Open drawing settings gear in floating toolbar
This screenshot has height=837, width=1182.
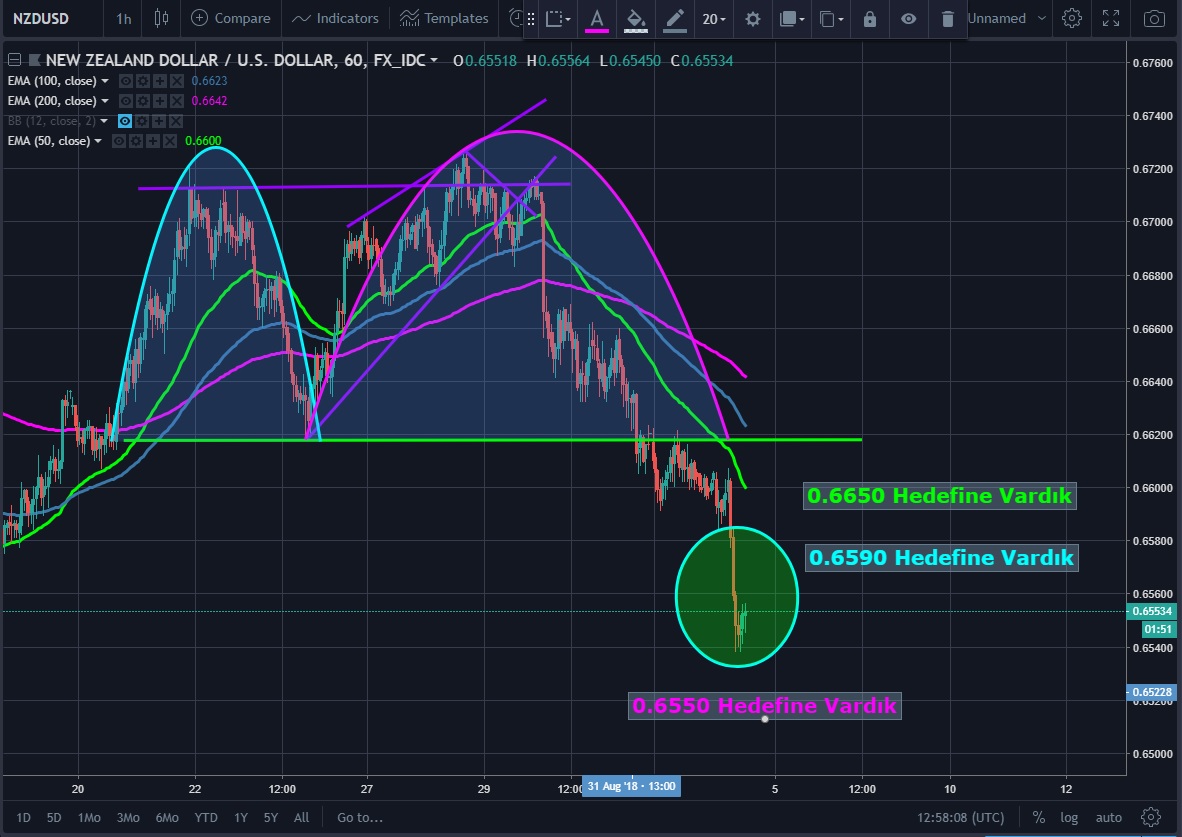point(753,19)
